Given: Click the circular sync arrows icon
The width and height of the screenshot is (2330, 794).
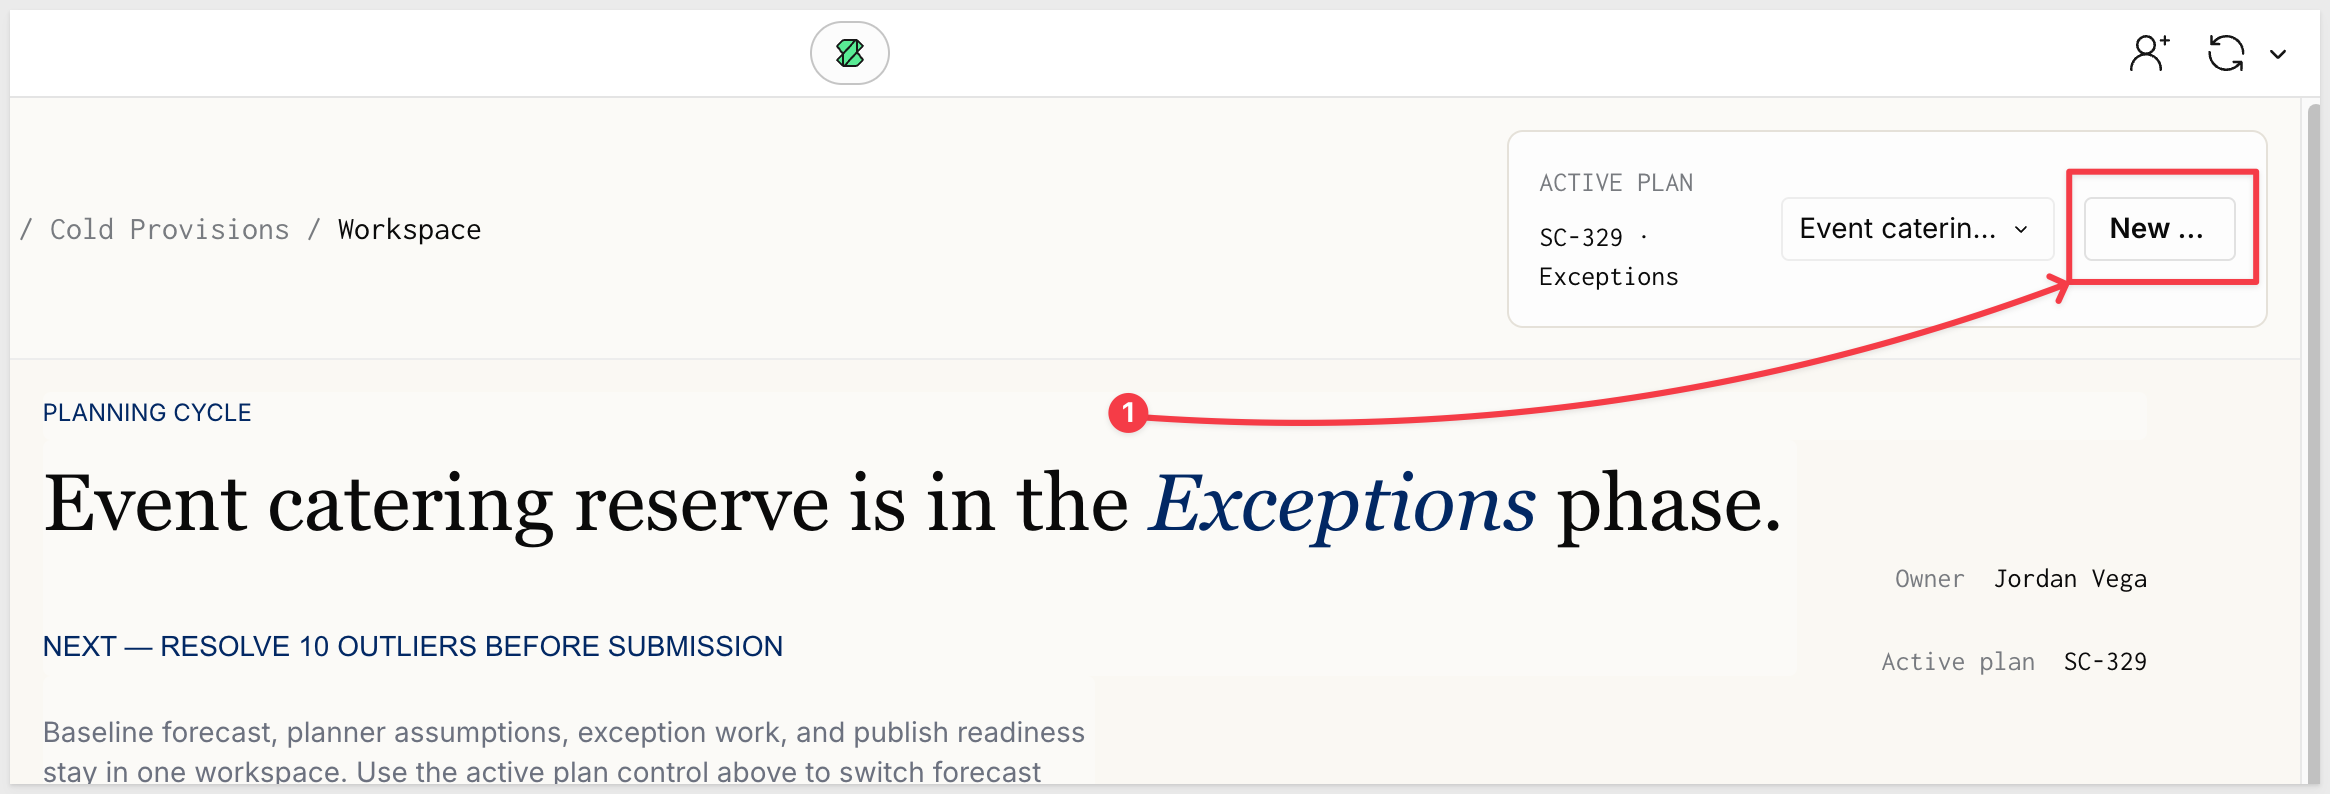Looking at the screenshot, I should click(x=2226, y=53).
